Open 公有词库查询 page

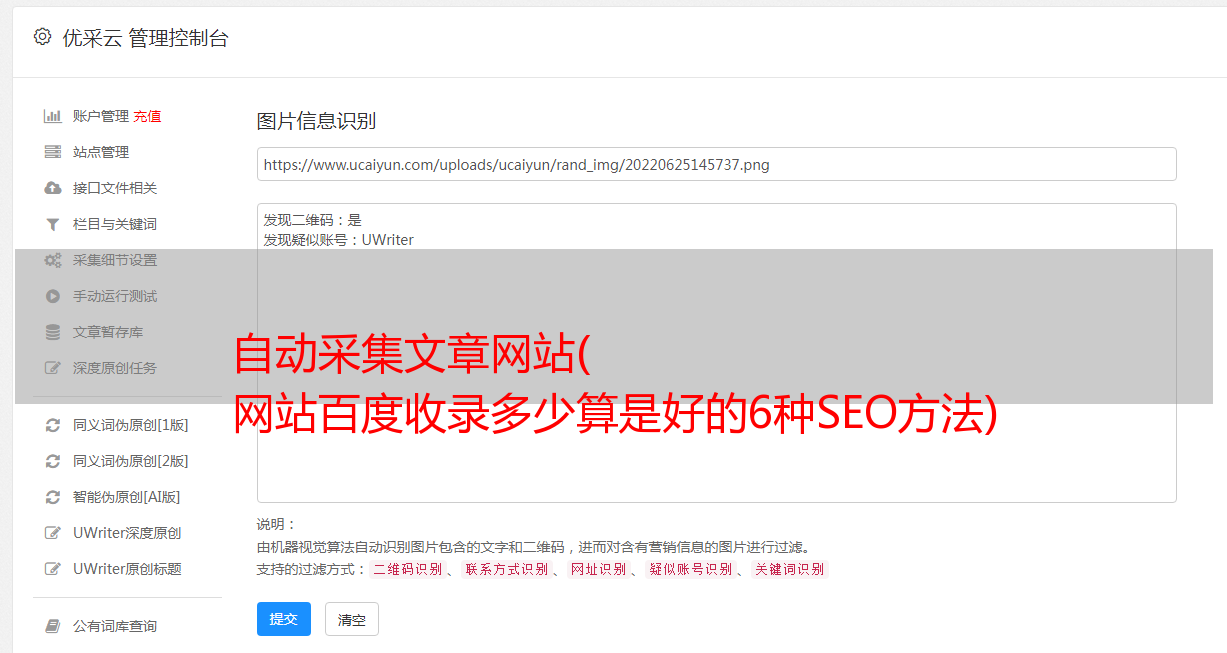click(115, 626)
